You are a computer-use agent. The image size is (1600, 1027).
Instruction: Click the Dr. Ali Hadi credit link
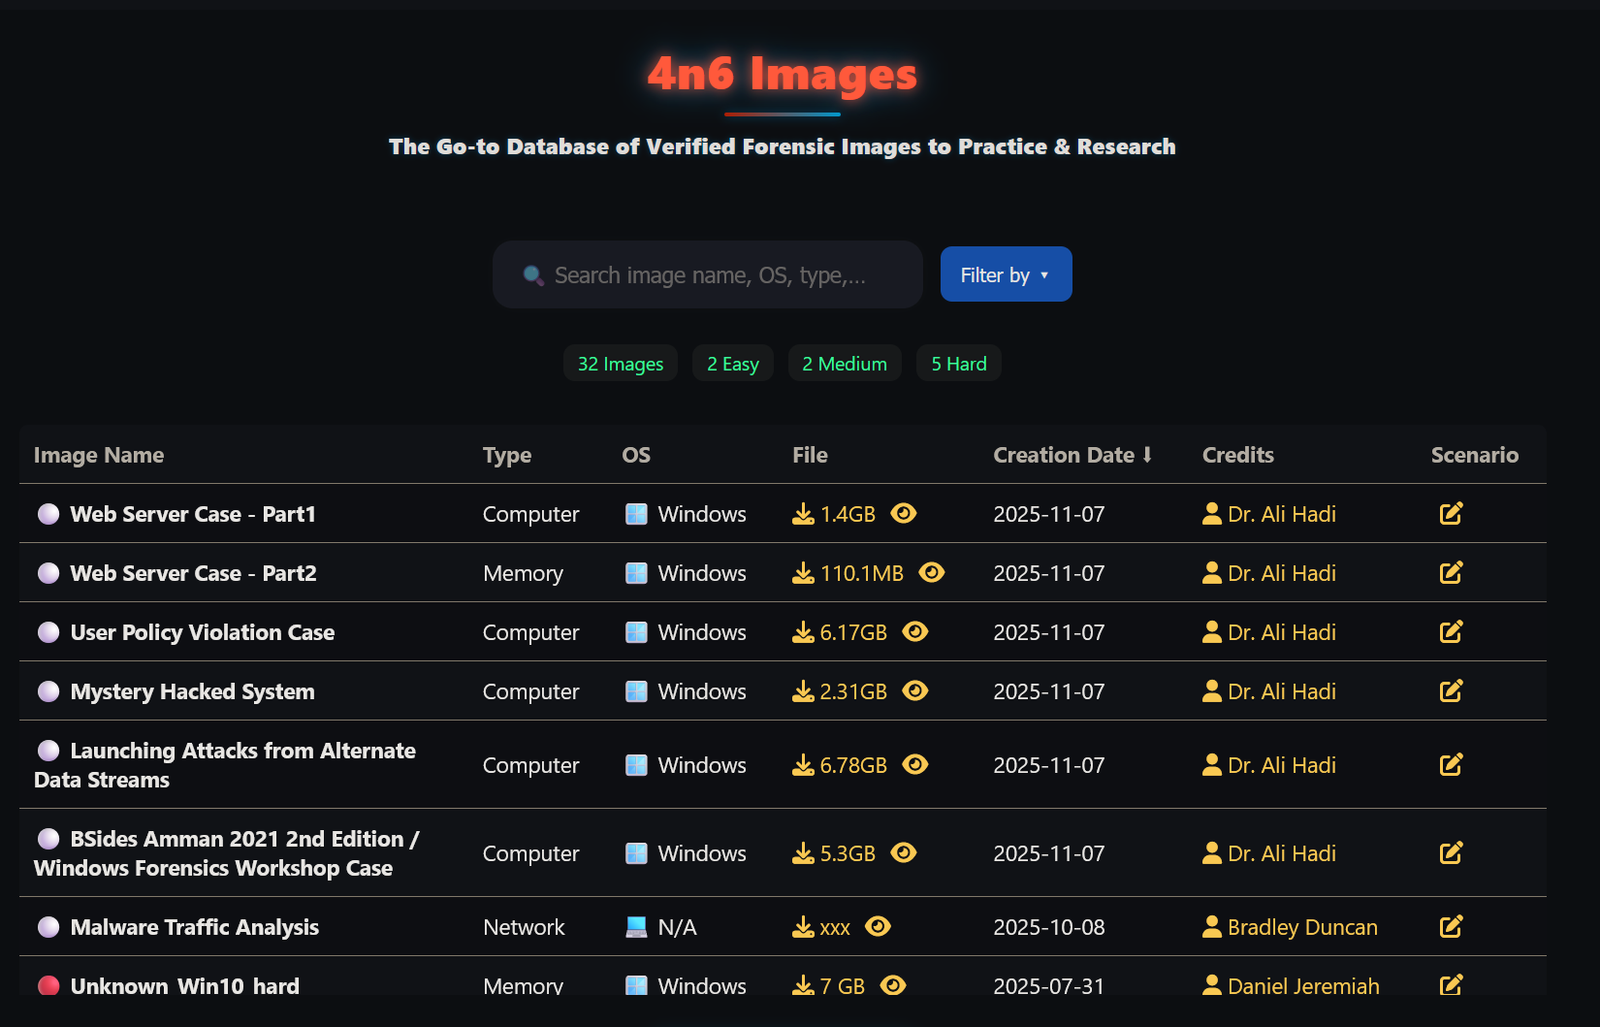pos(1281,514)
